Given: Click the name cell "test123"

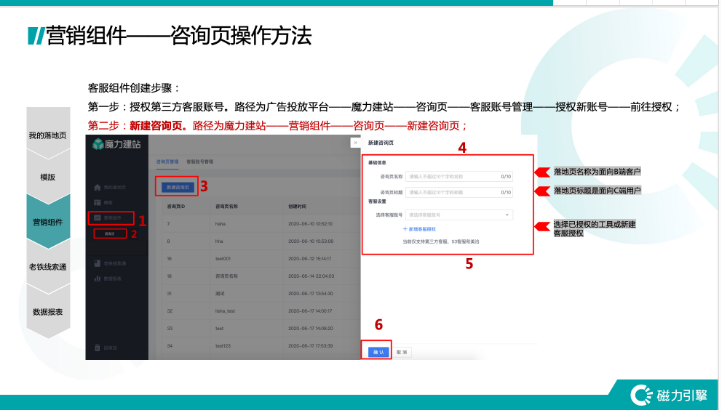Looking at the screenshot, I should (223, 346).
